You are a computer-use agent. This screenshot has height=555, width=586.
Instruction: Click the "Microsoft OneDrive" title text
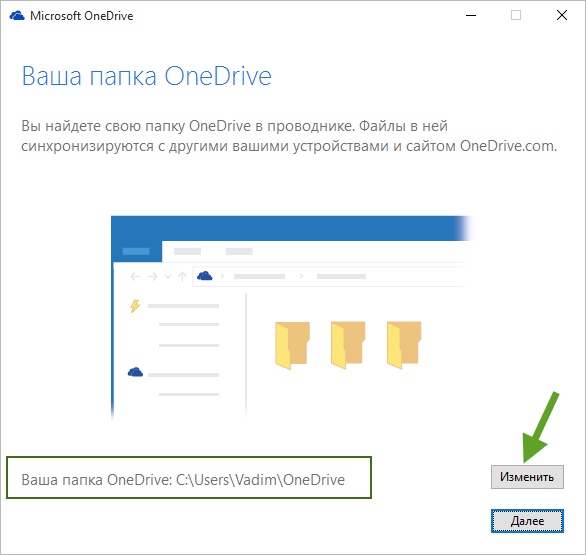(81, 16)
